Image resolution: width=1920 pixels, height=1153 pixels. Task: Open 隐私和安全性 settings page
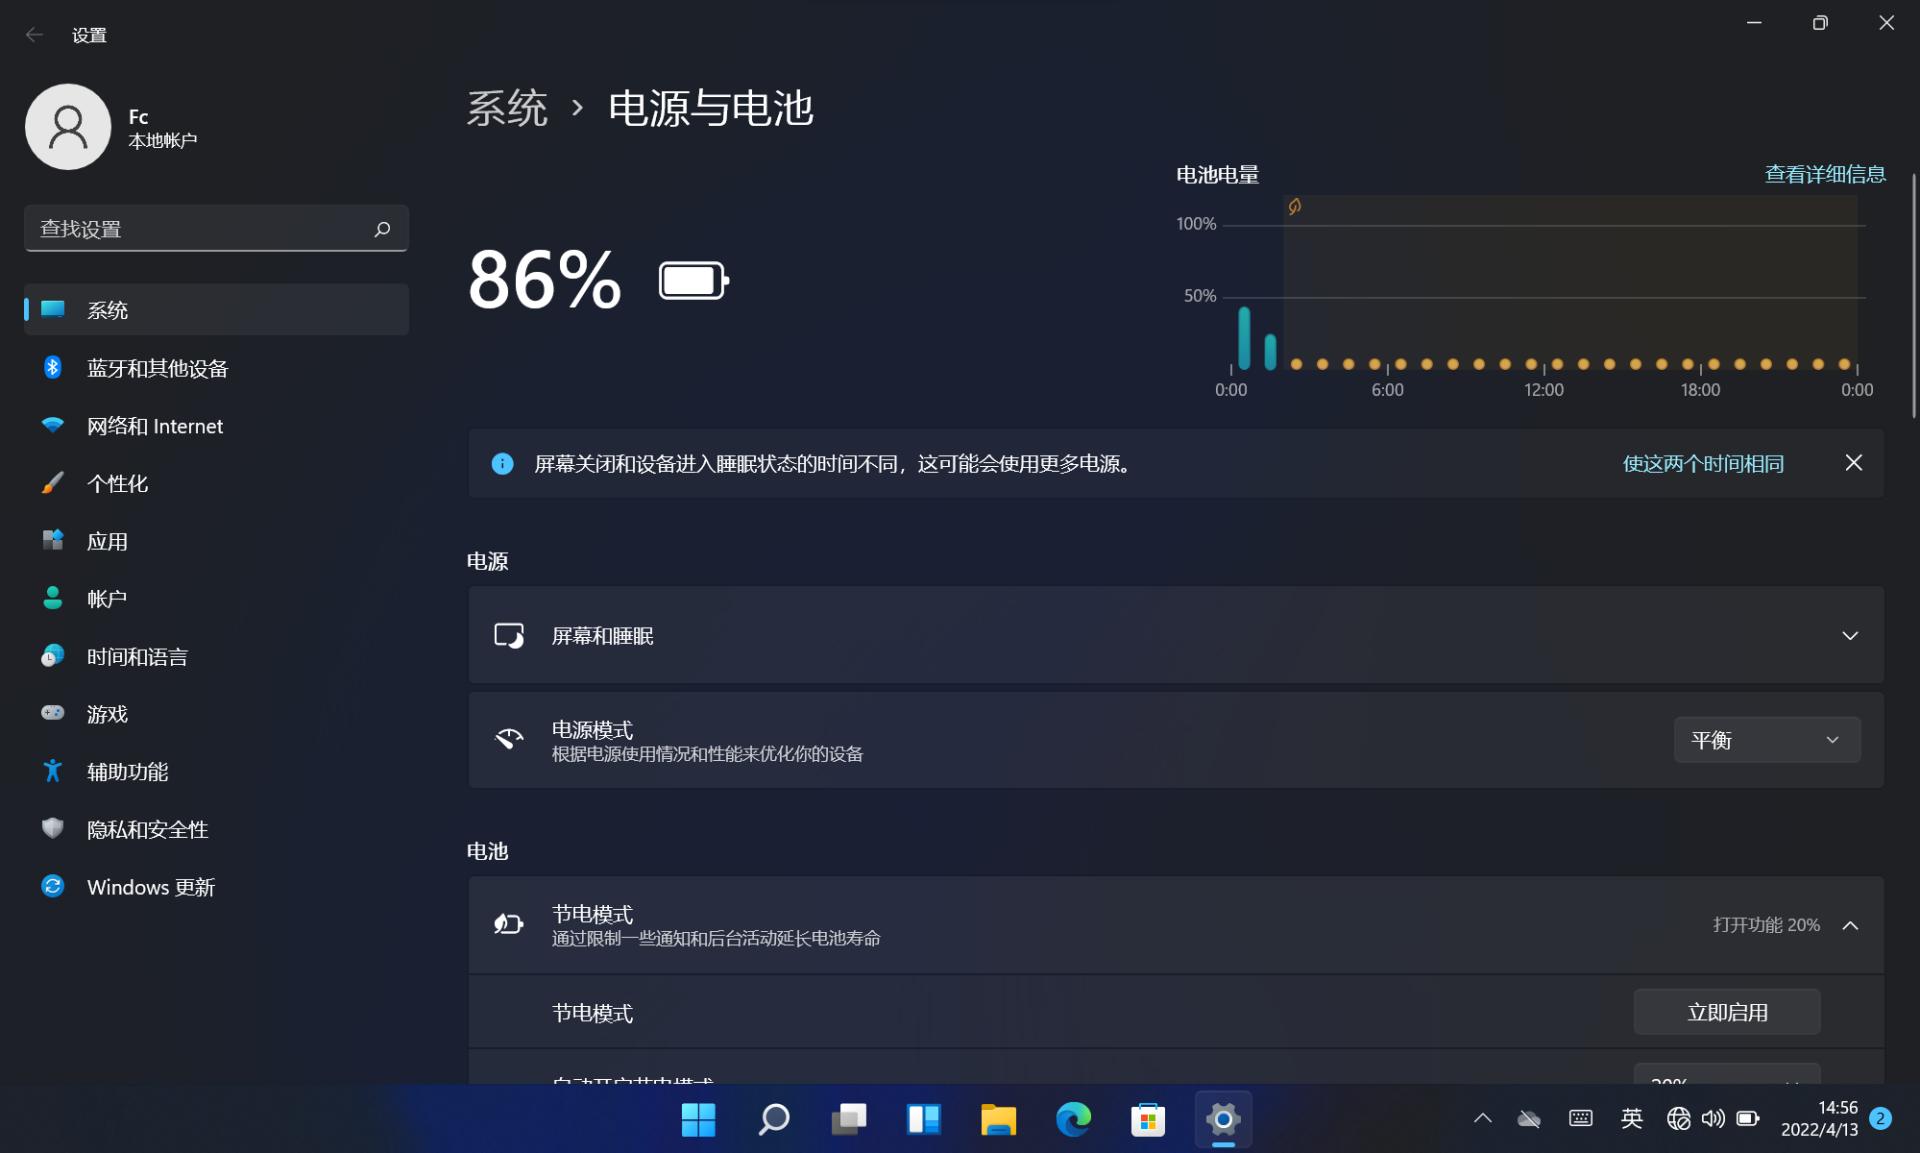pos(147,829)
